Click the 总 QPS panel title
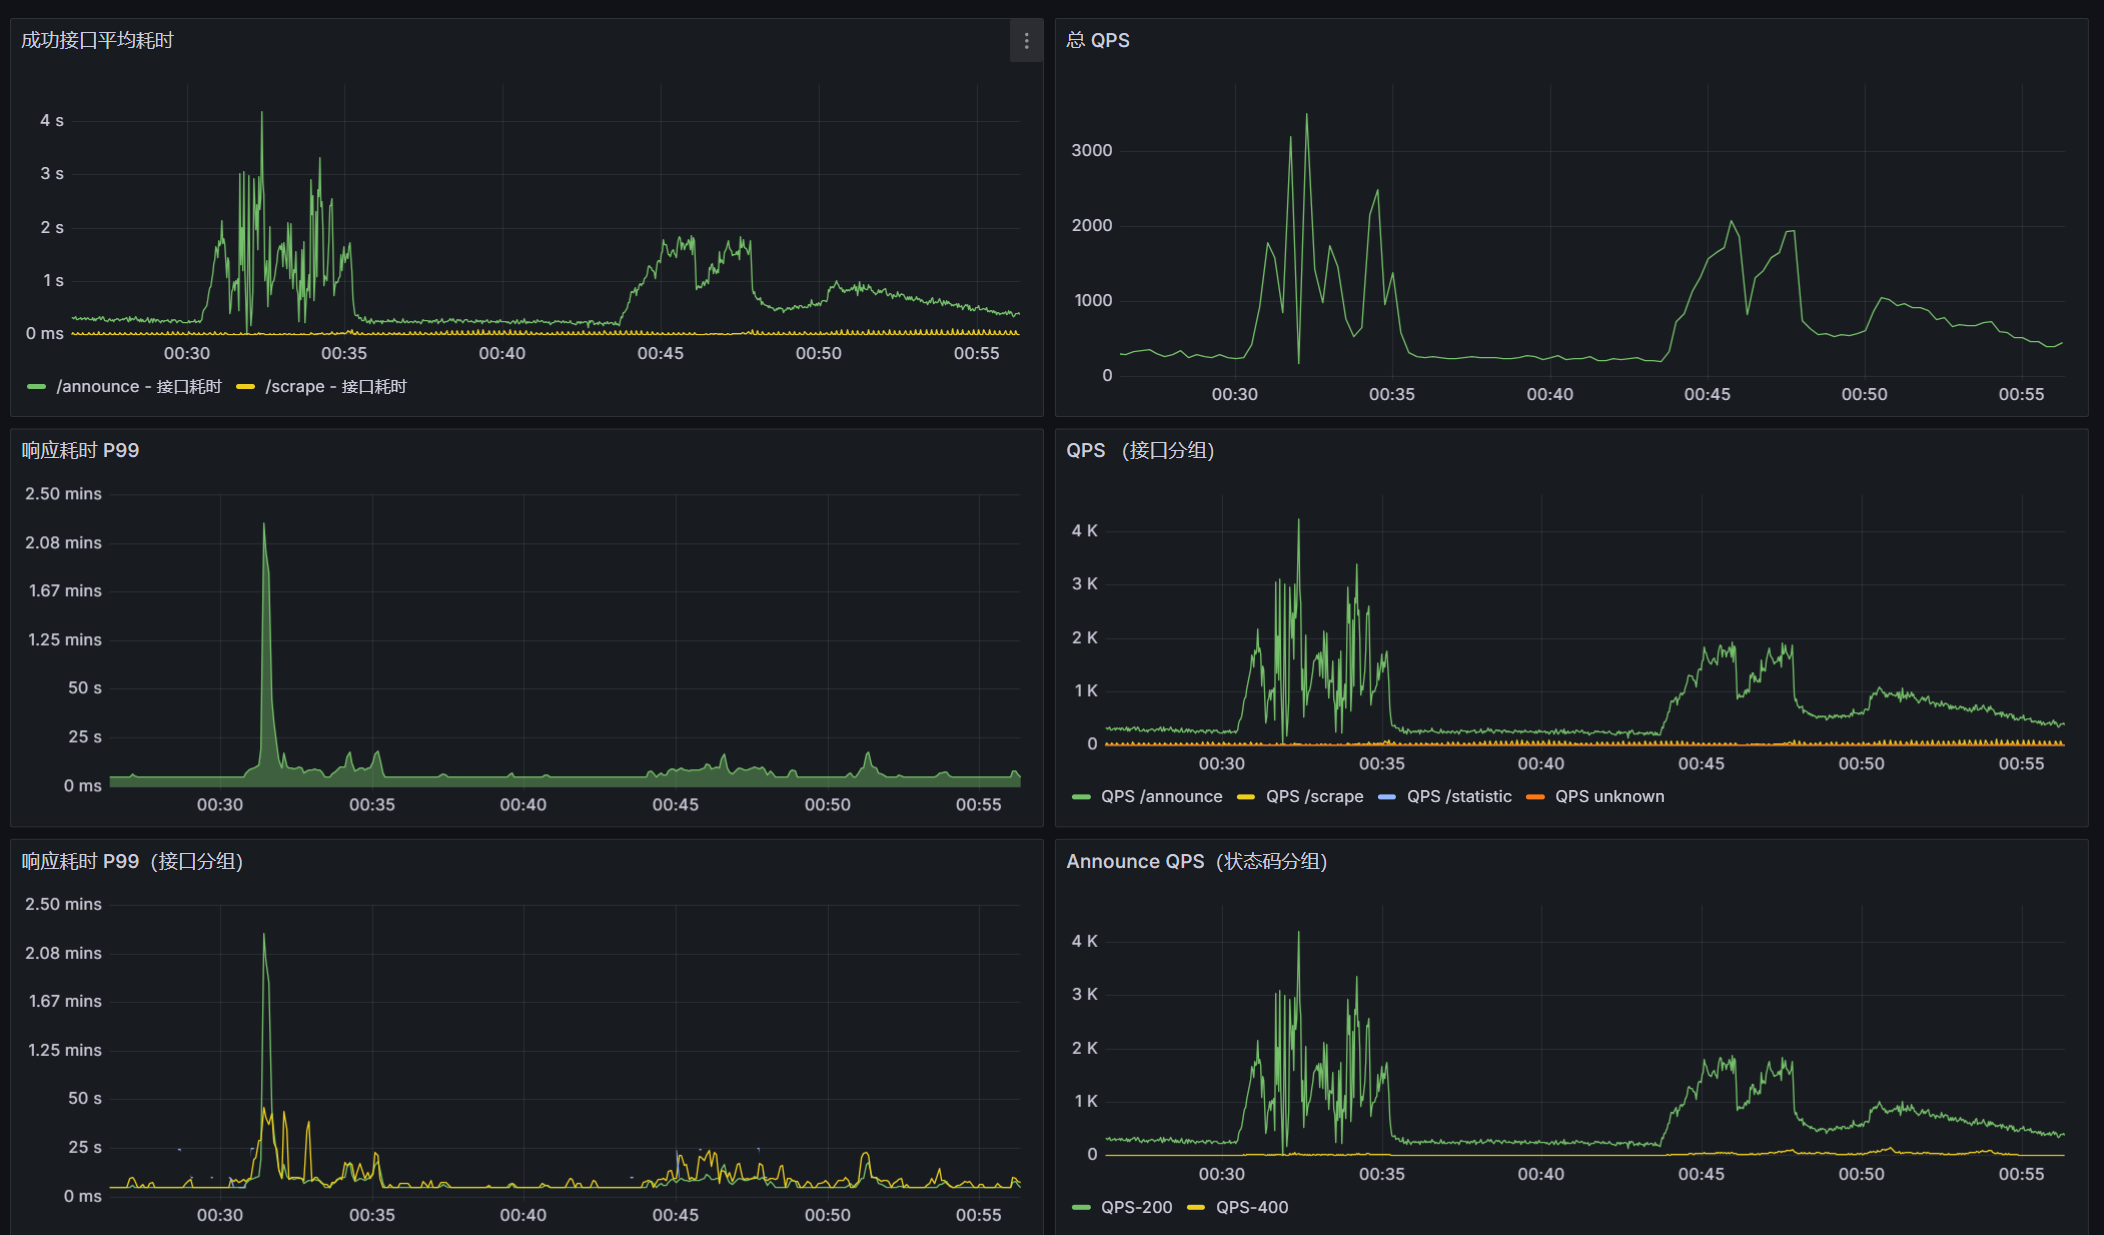 point(1098,41)
